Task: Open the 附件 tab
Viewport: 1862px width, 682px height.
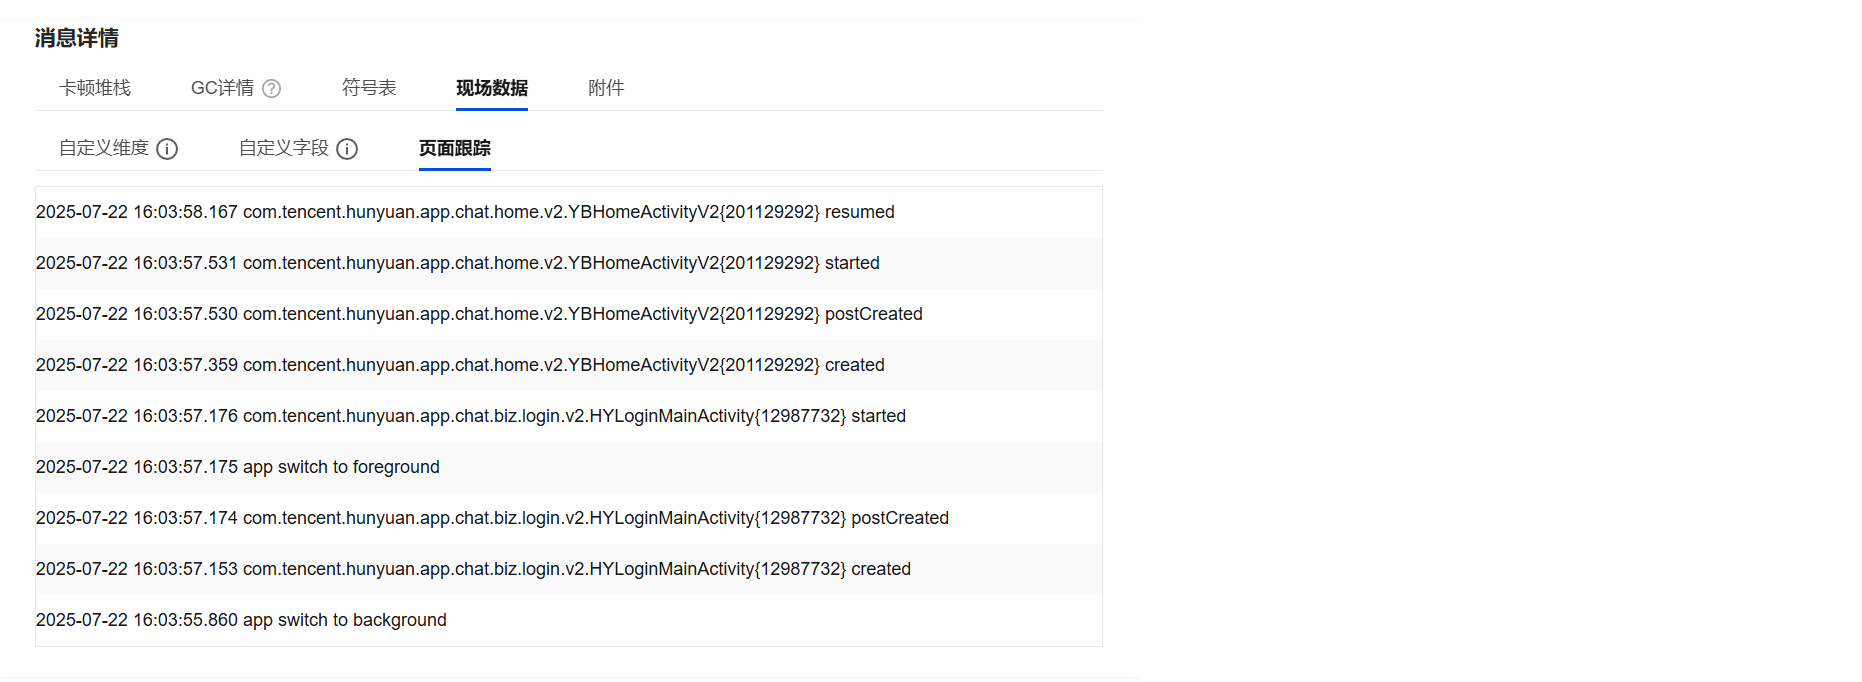Action: (606, 88)
